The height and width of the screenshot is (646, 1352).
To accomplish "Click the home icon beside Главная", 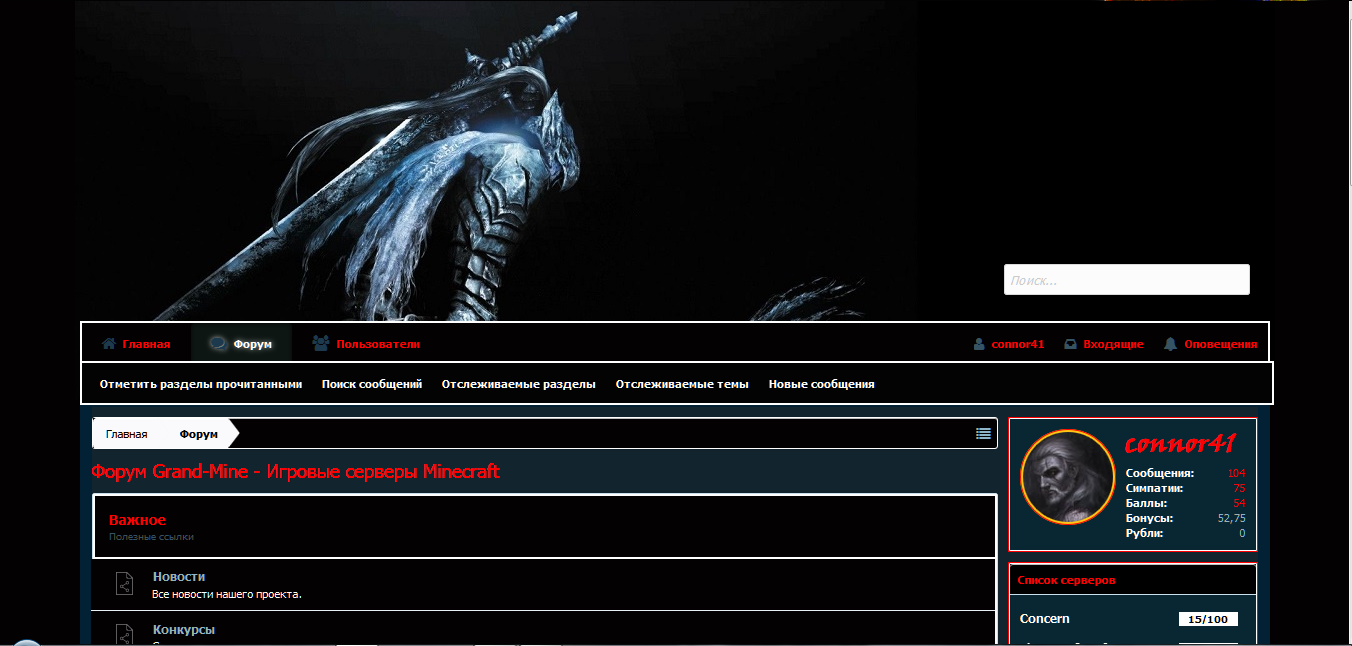I will [x=109, y=344].
